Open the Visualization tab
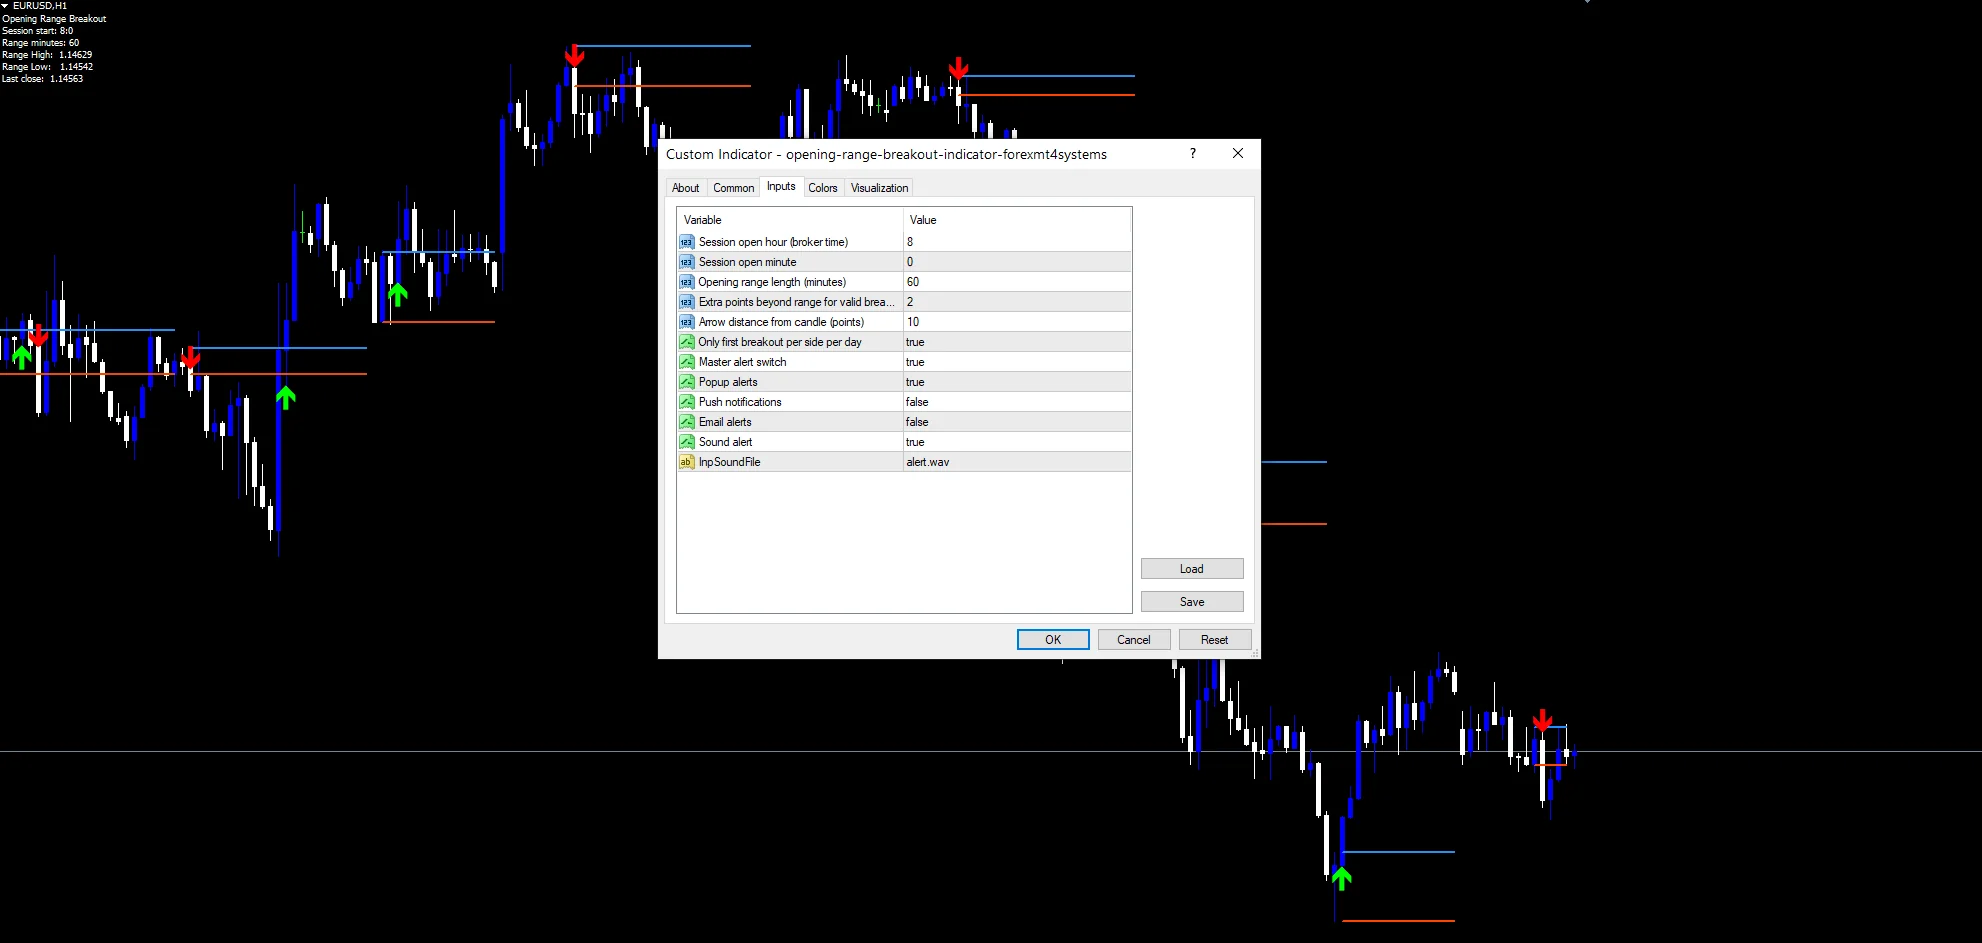The height and width of the screenshot is (943, 1982). pos(880,188)
